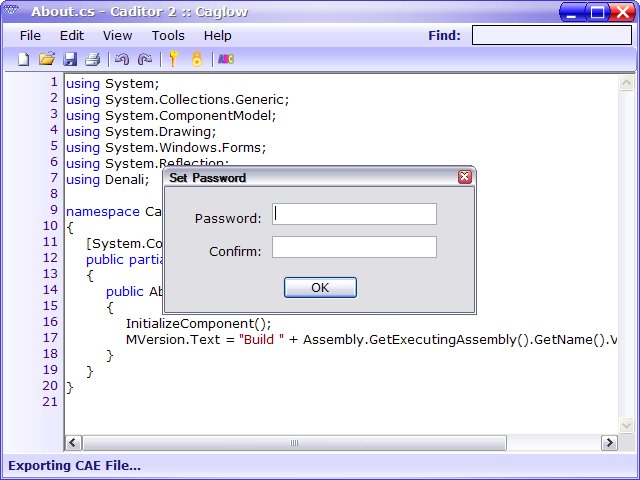Click the down arrow of the vertical scrollbar
The height and width of the screenshot is (480, 640).
click(626, 426)
